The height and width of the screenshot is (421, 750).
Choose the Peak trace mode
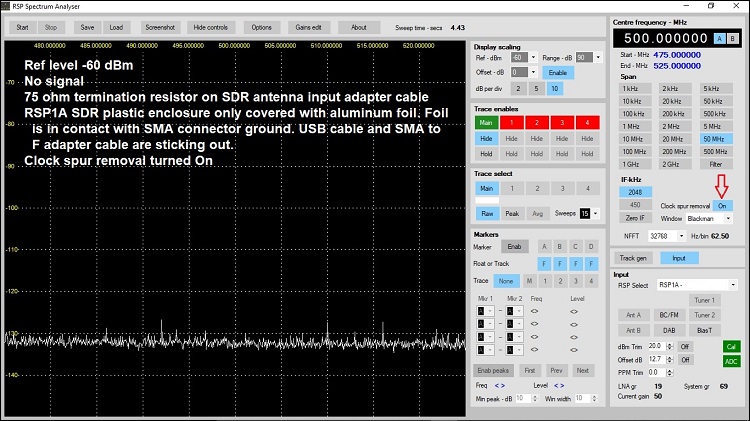point(513,213)
